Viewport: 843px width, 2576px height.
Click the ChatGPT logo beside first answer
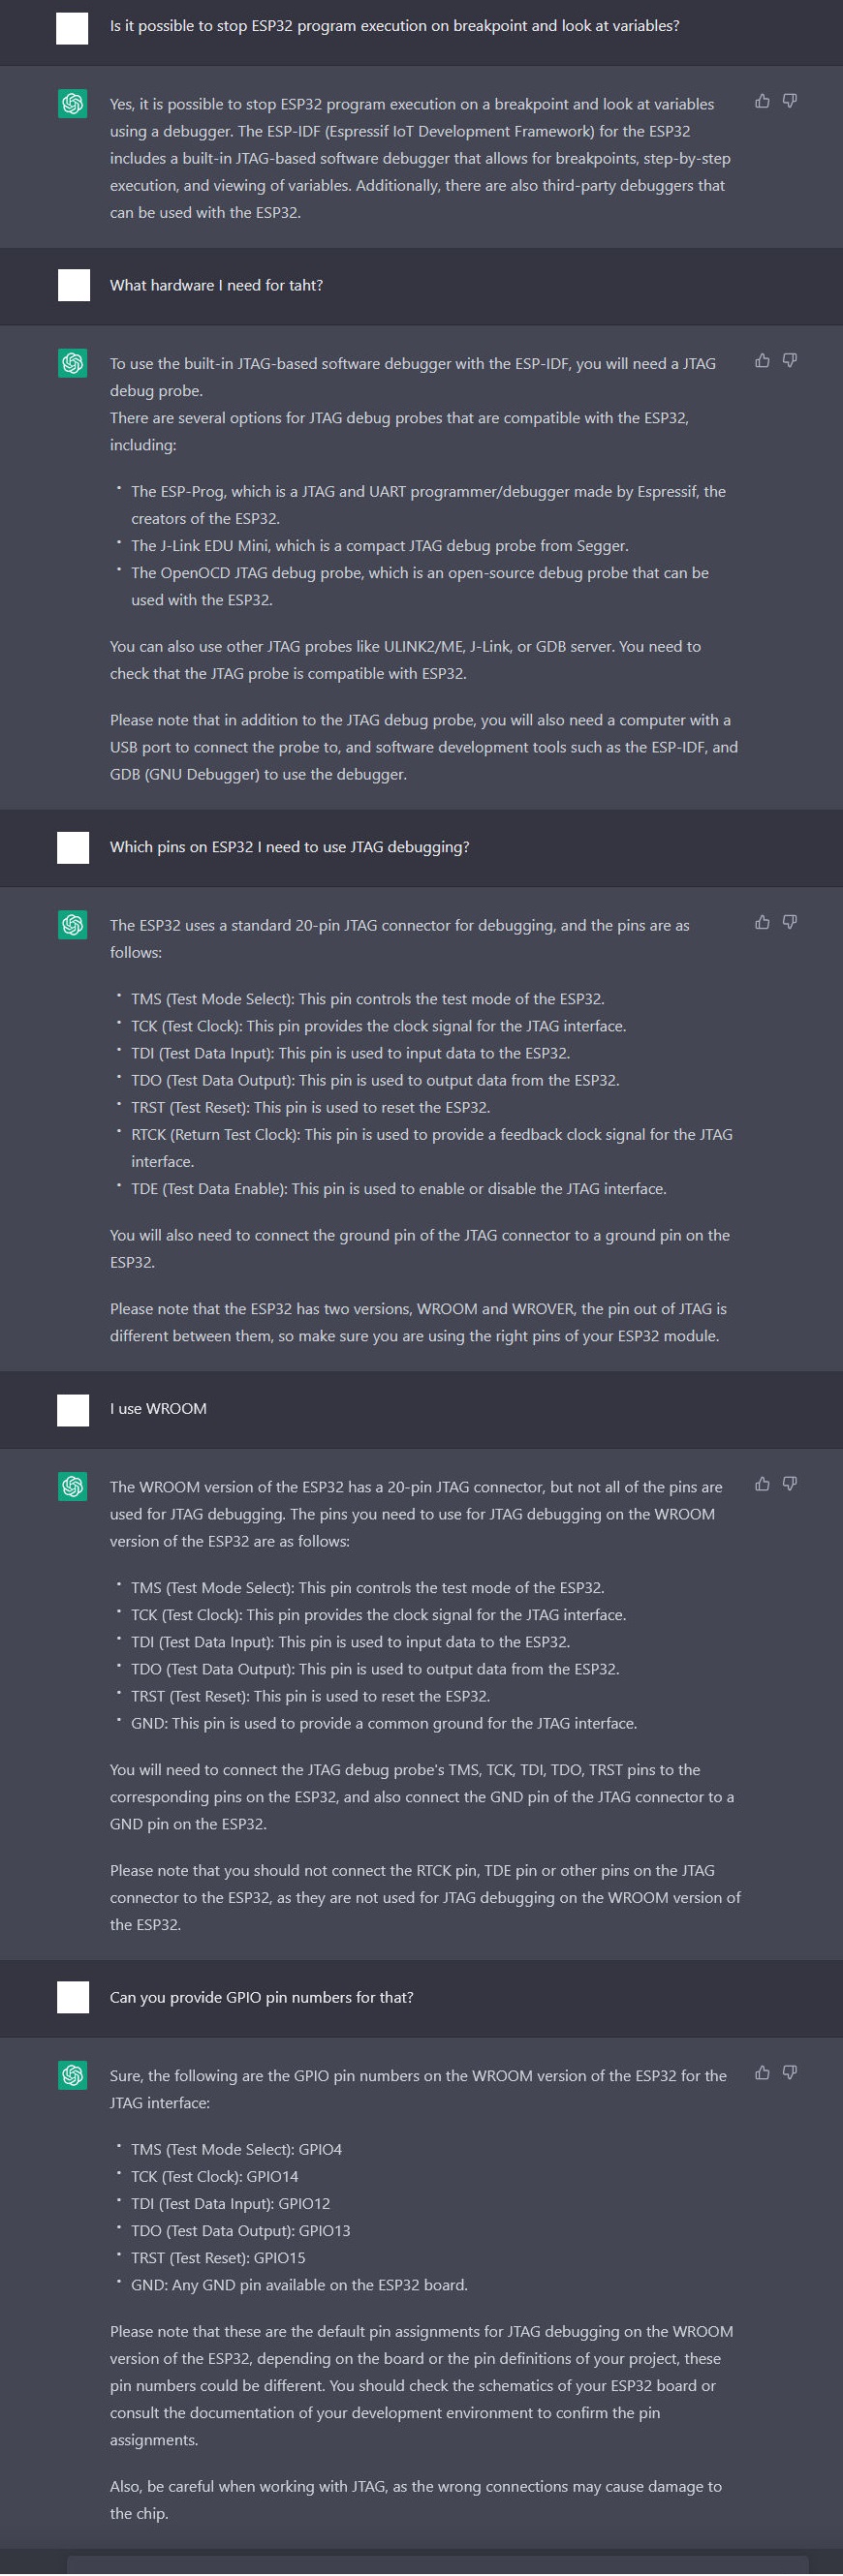point(73,104)
